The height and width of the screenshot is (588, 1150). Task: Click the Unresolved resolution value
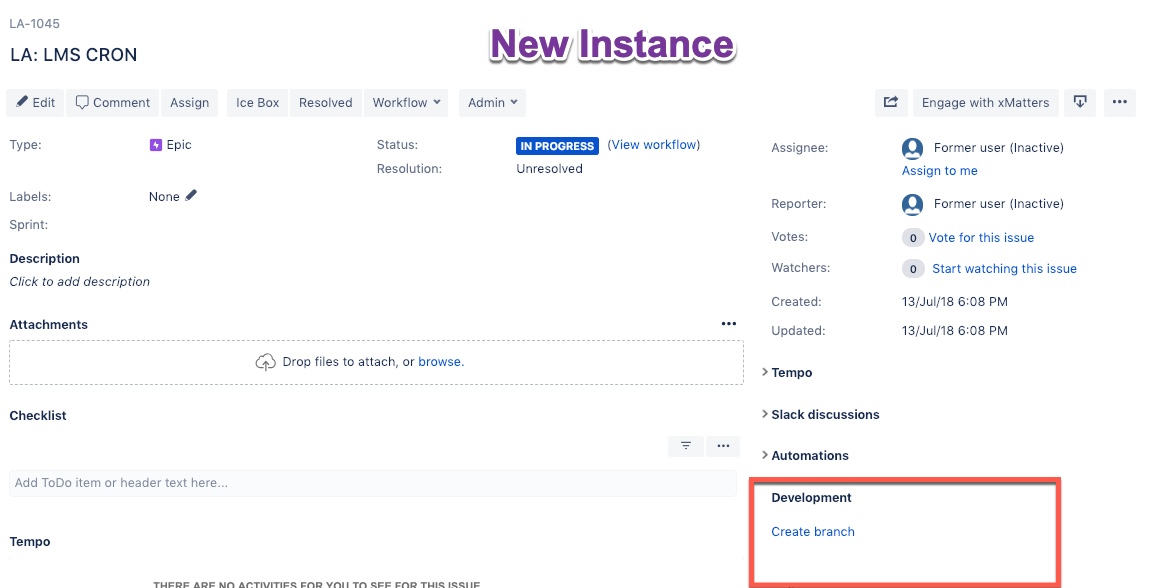pos(549,169)
